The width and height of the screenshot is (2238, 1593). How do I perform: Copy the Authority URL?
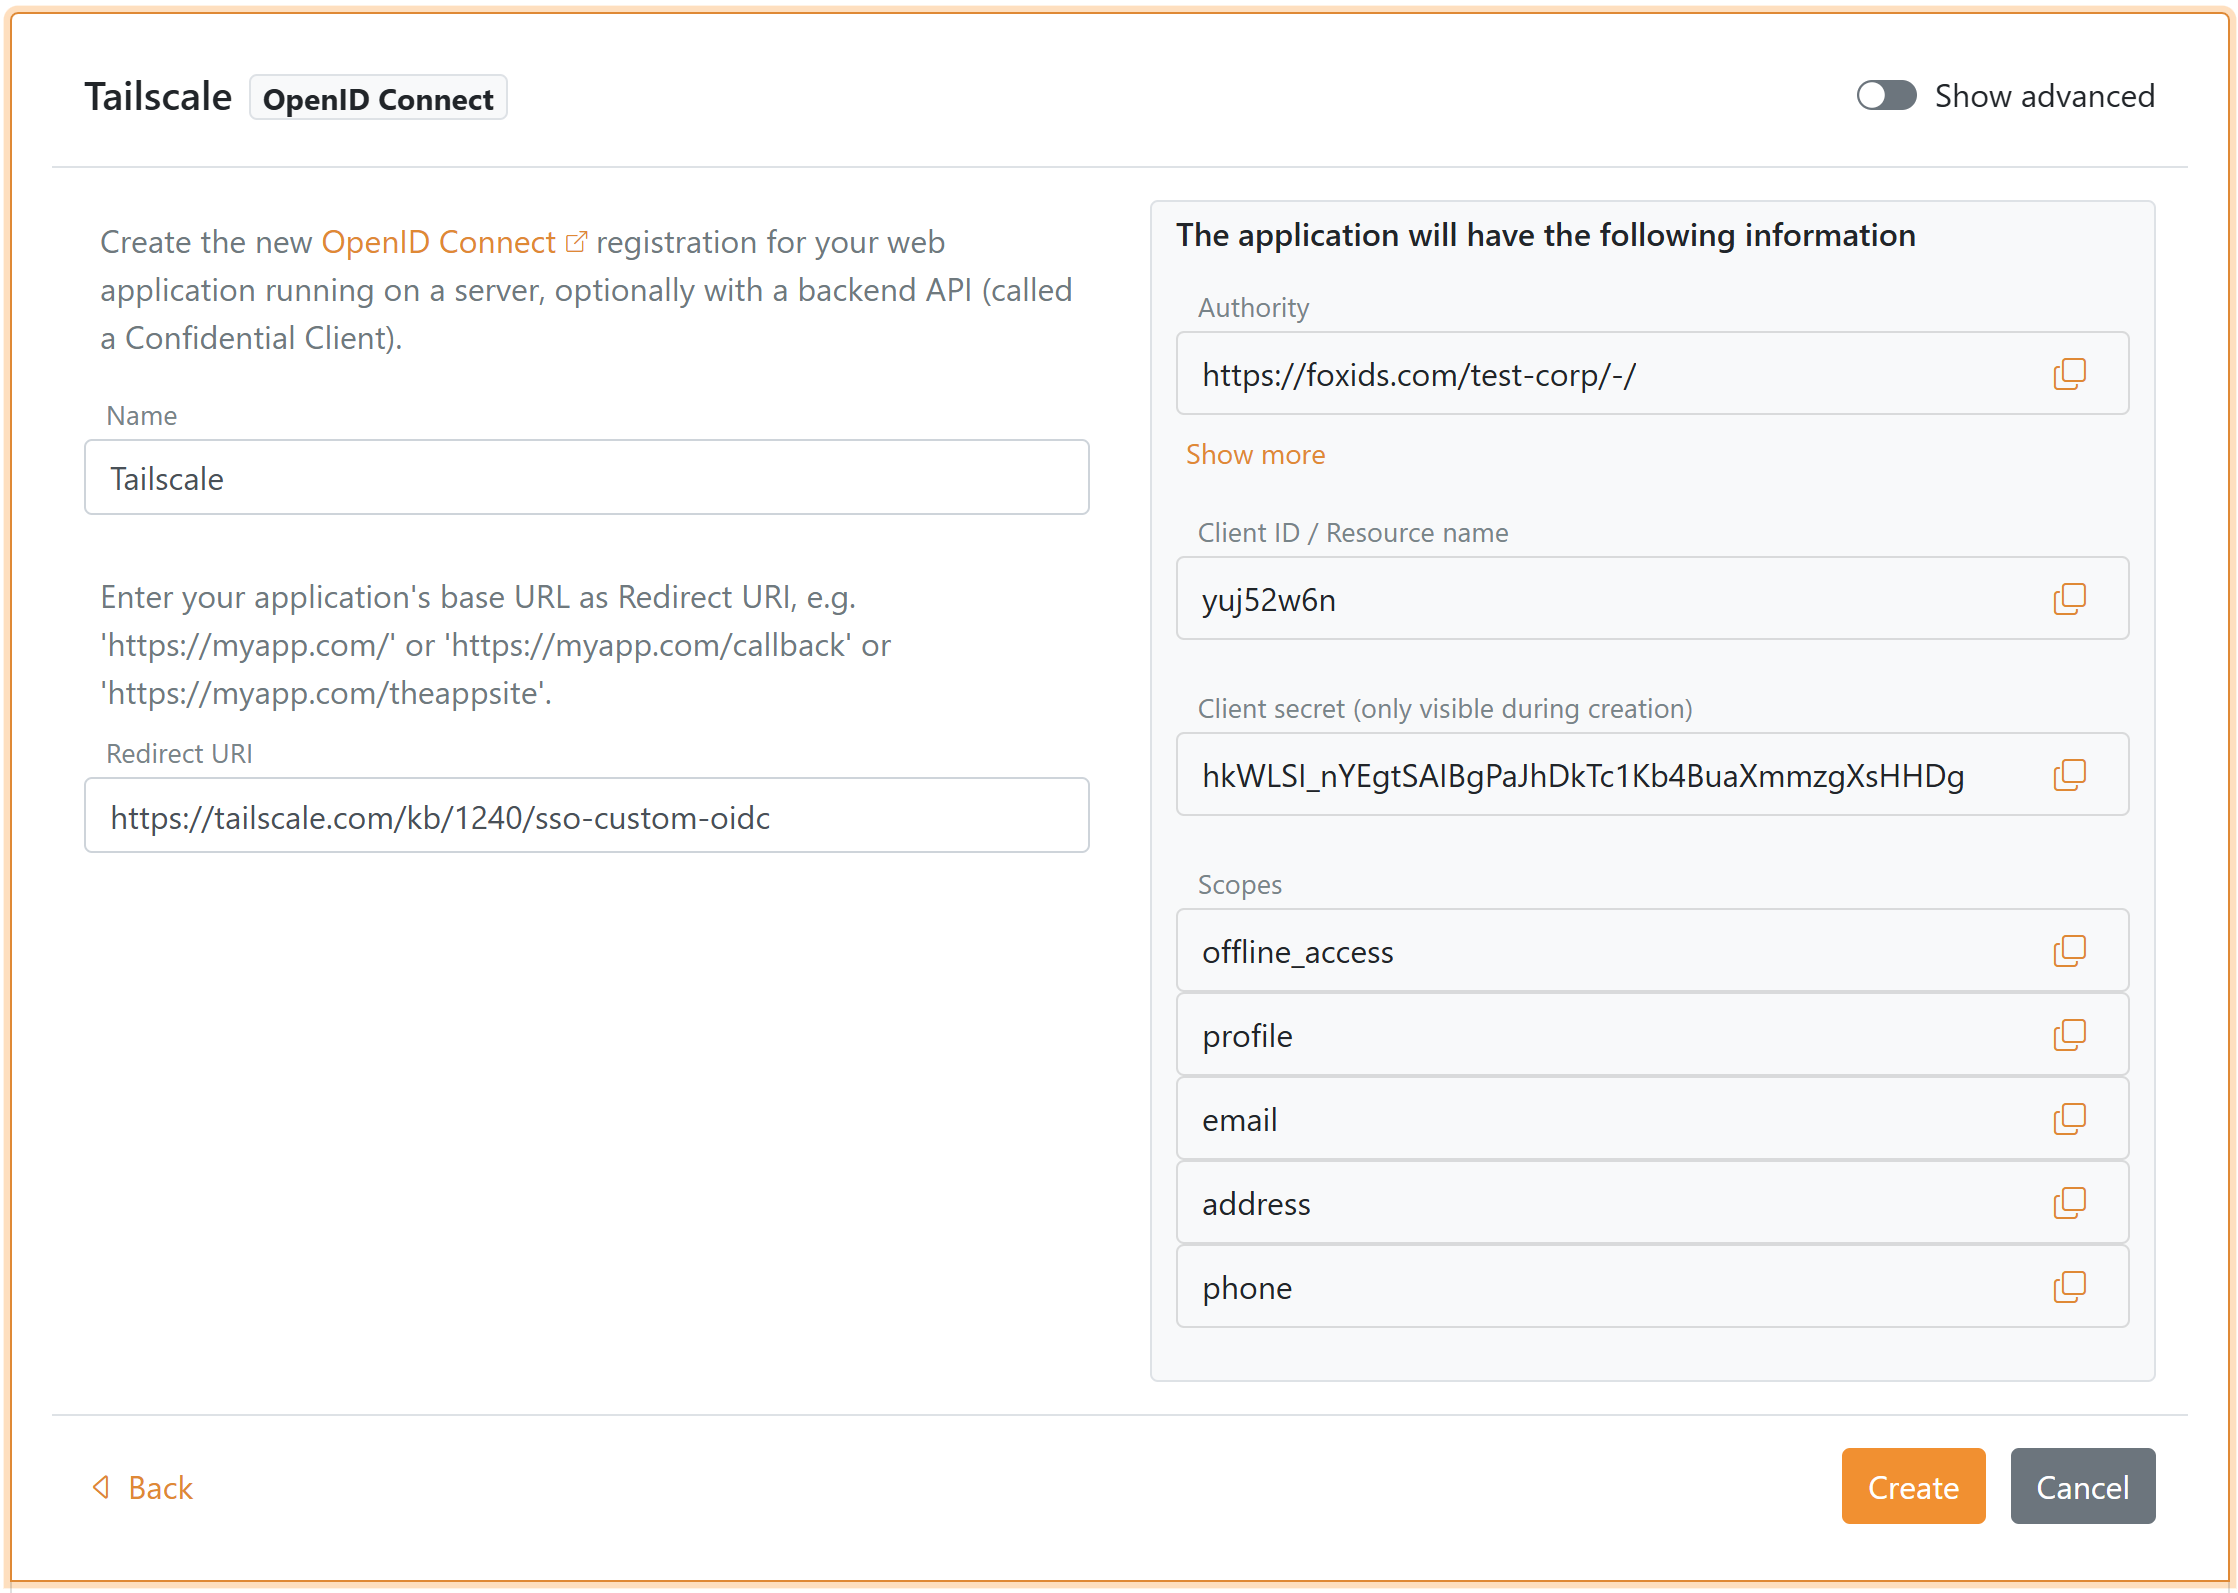coord(2070,374)
